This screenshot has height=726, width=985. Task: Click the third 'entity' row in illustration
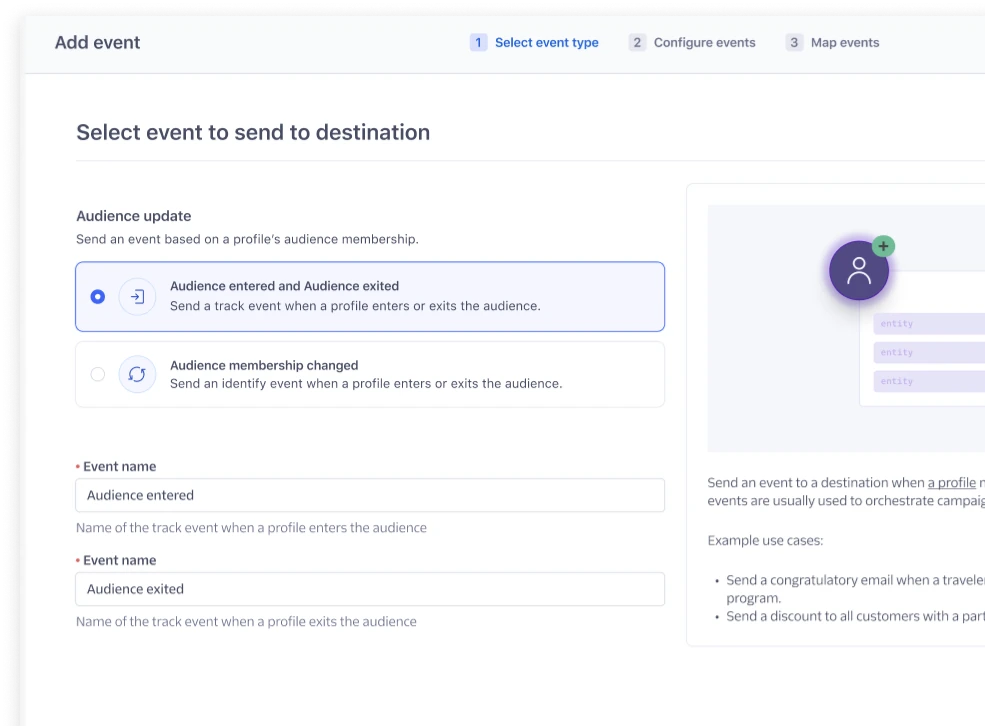(929, 381)
